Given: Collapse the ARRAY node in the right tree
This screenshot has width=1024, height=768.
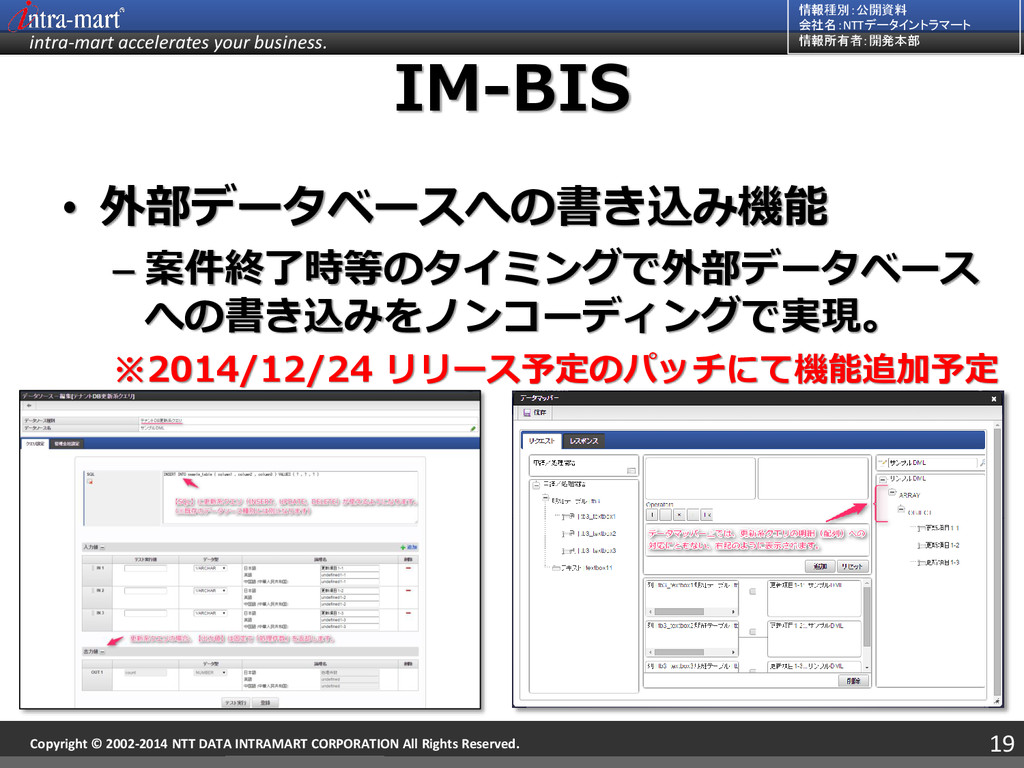Looking at the screenshot, I should pyautogui.click(x=892, y=494).
